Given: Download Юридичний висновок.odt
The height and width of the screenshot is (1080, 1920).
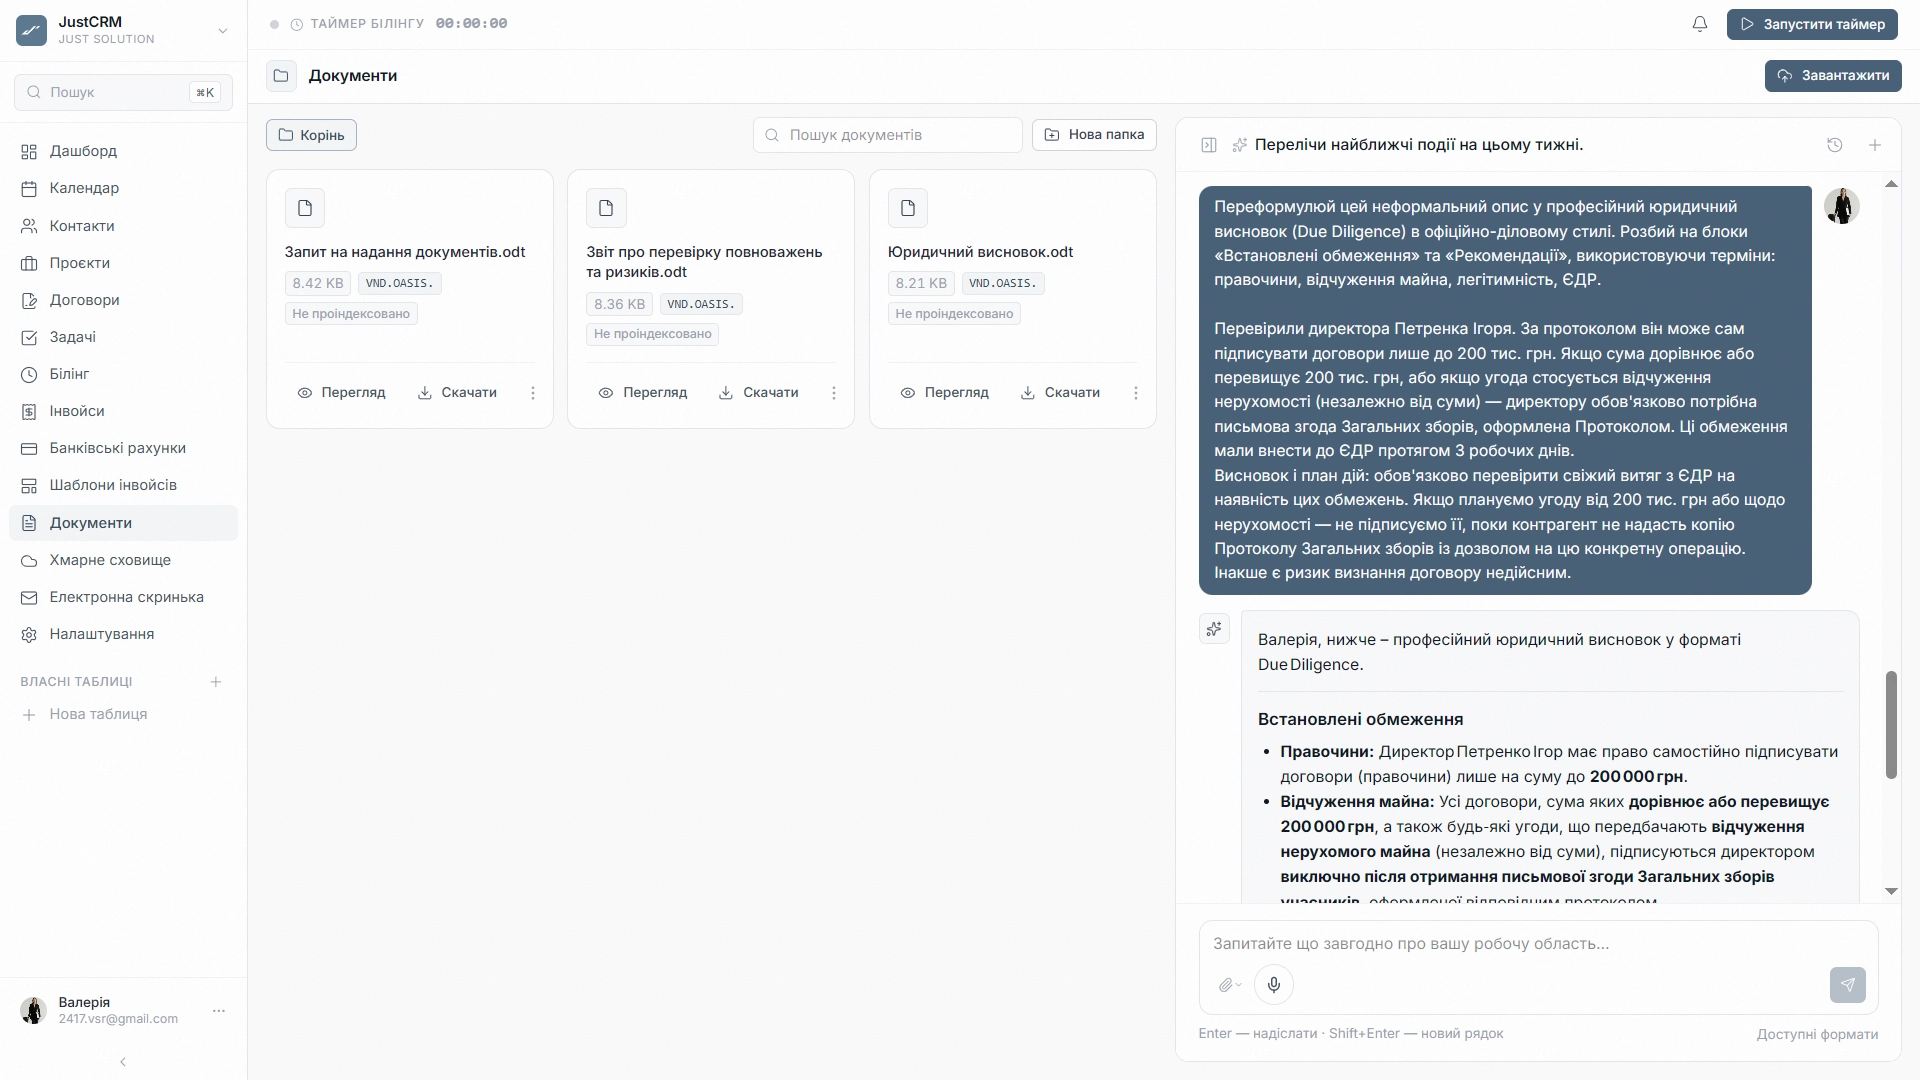Looking at the screenshot, I should point(1060,393).
